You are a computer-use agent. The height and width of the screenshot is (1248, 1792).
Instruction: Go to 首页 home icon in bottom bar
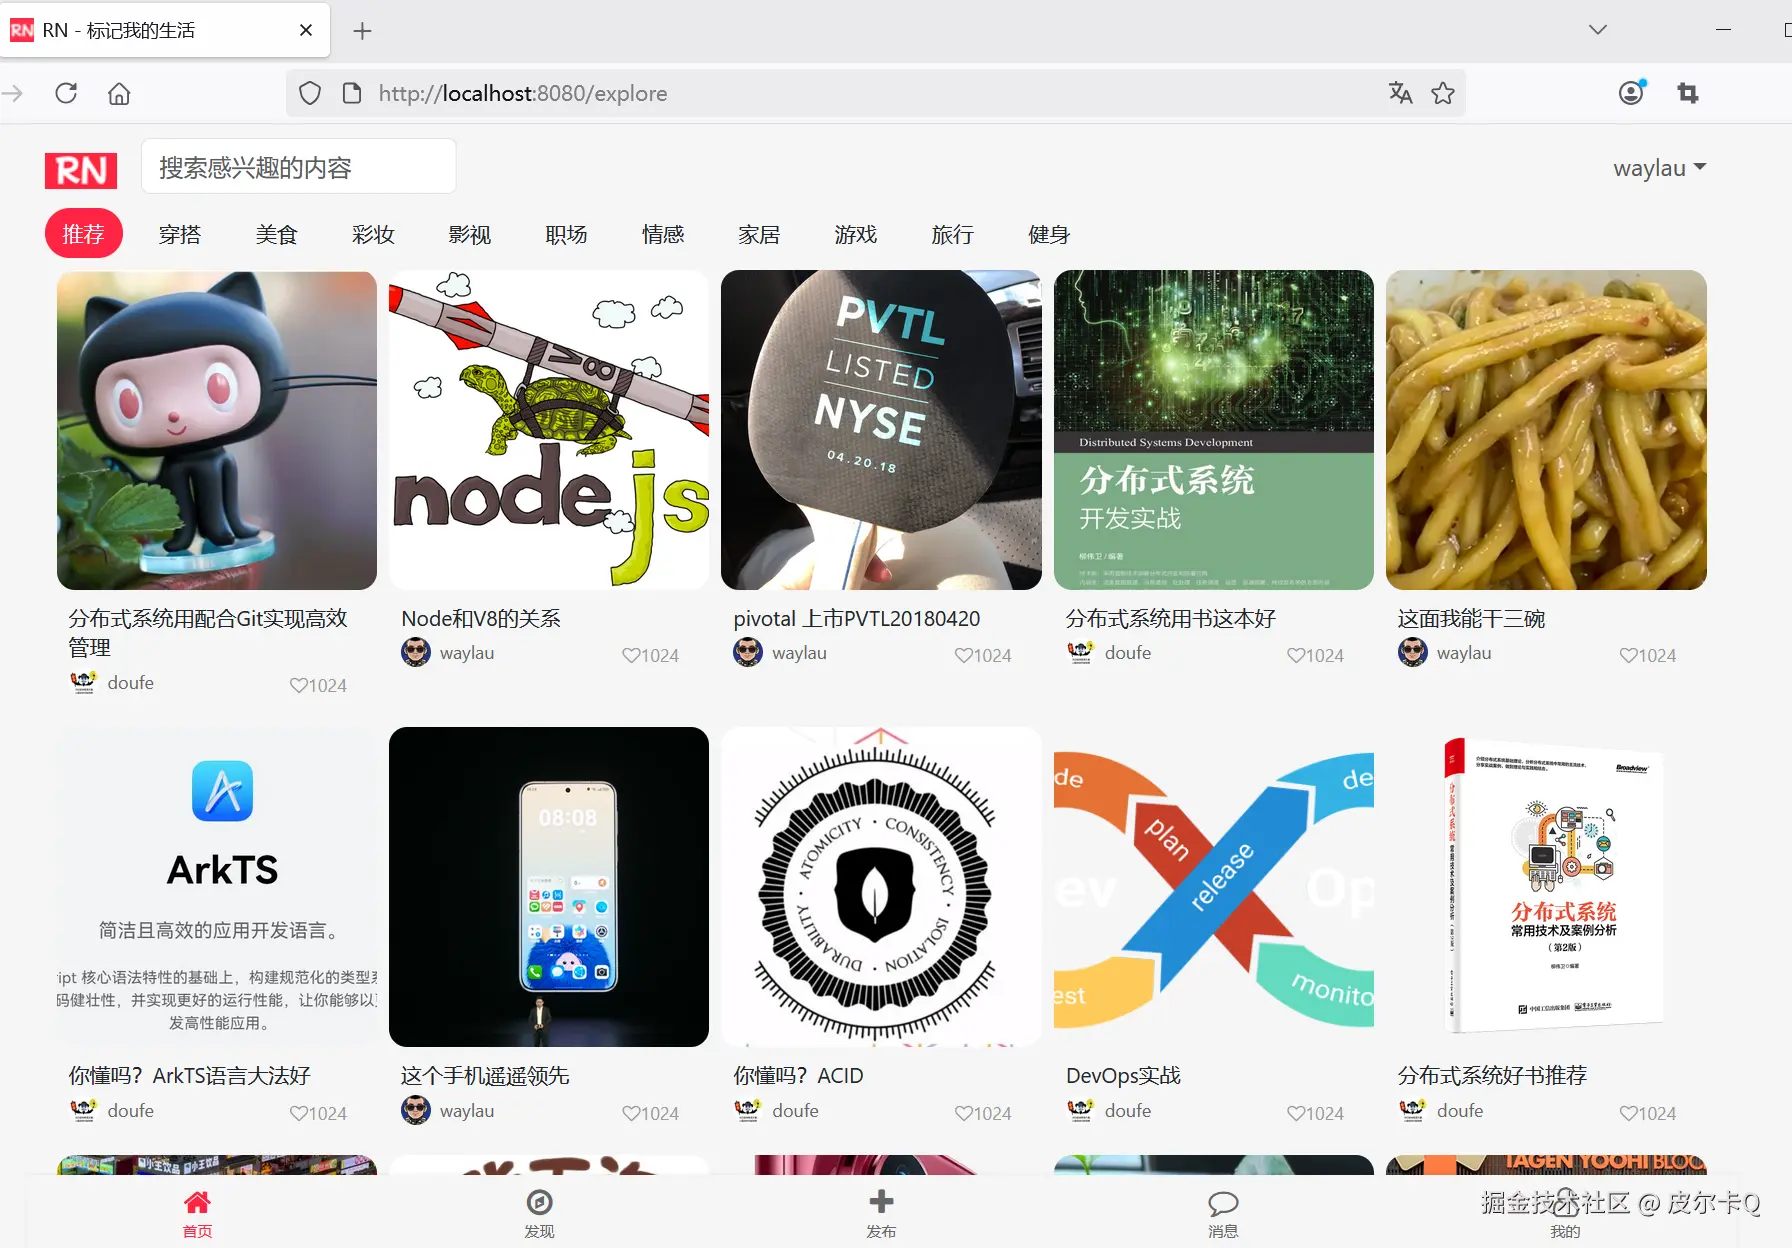point(197,1201)
